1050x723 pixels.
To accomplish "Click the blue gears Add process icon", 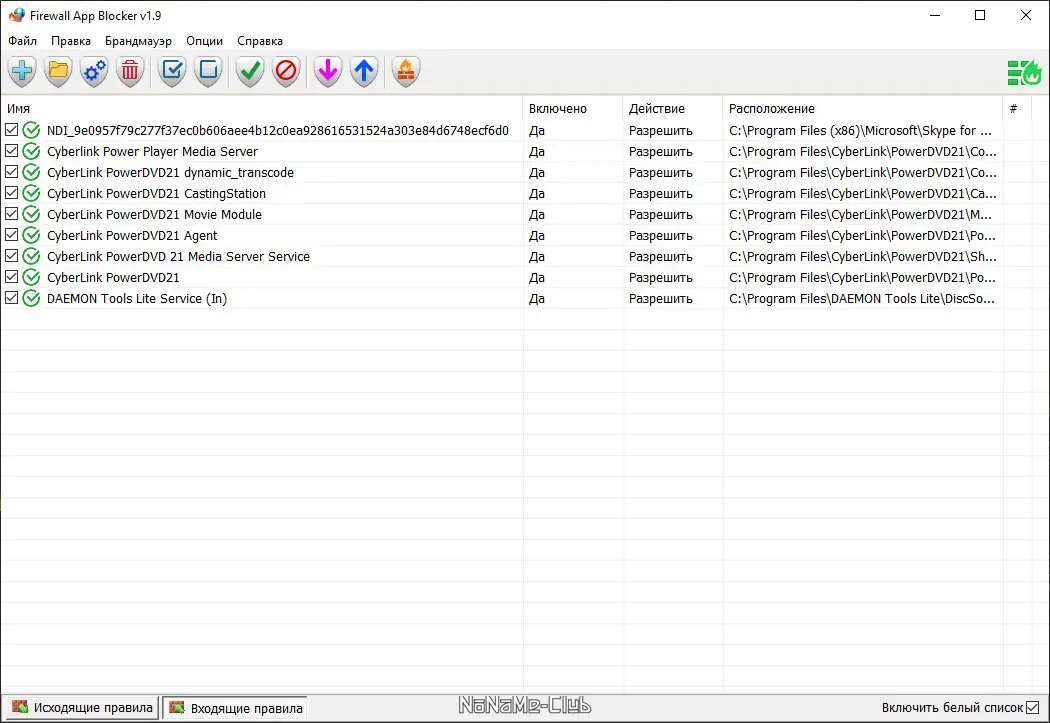I will (x=94, y=71).
